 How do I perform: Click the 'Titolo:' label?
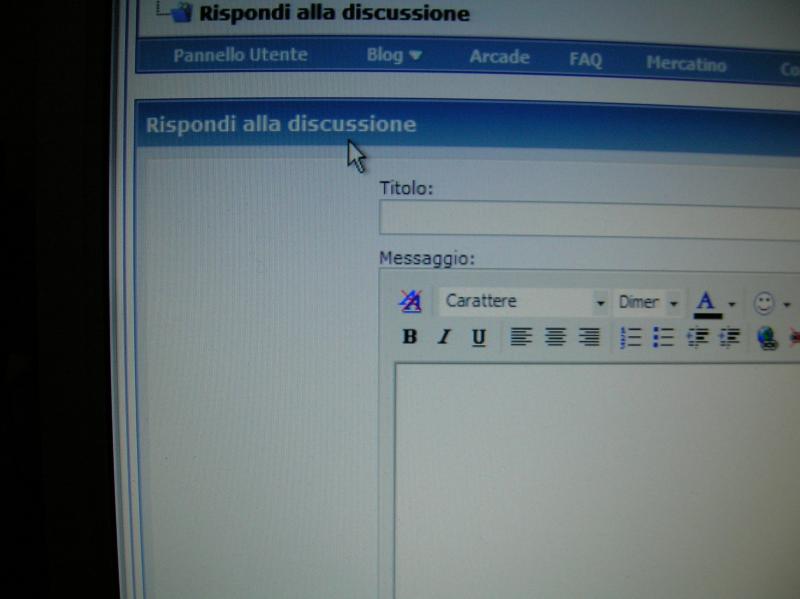point(406,188)
